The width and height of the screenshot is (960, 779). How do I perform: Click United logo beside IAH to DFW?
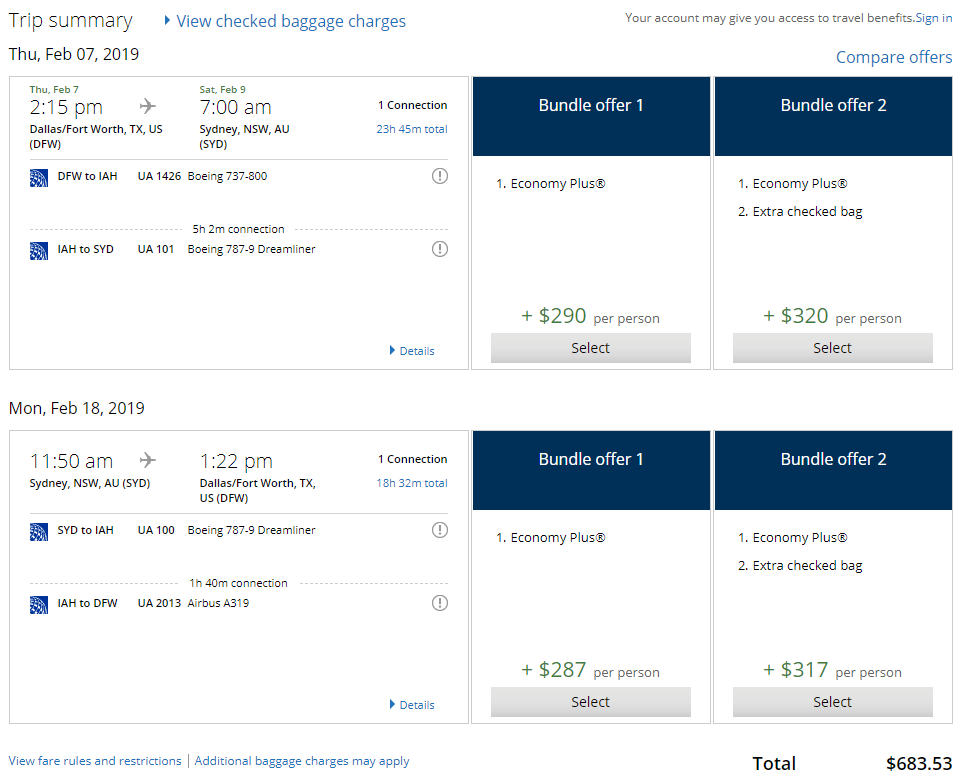pyautogui.click(x=39, y=604)
